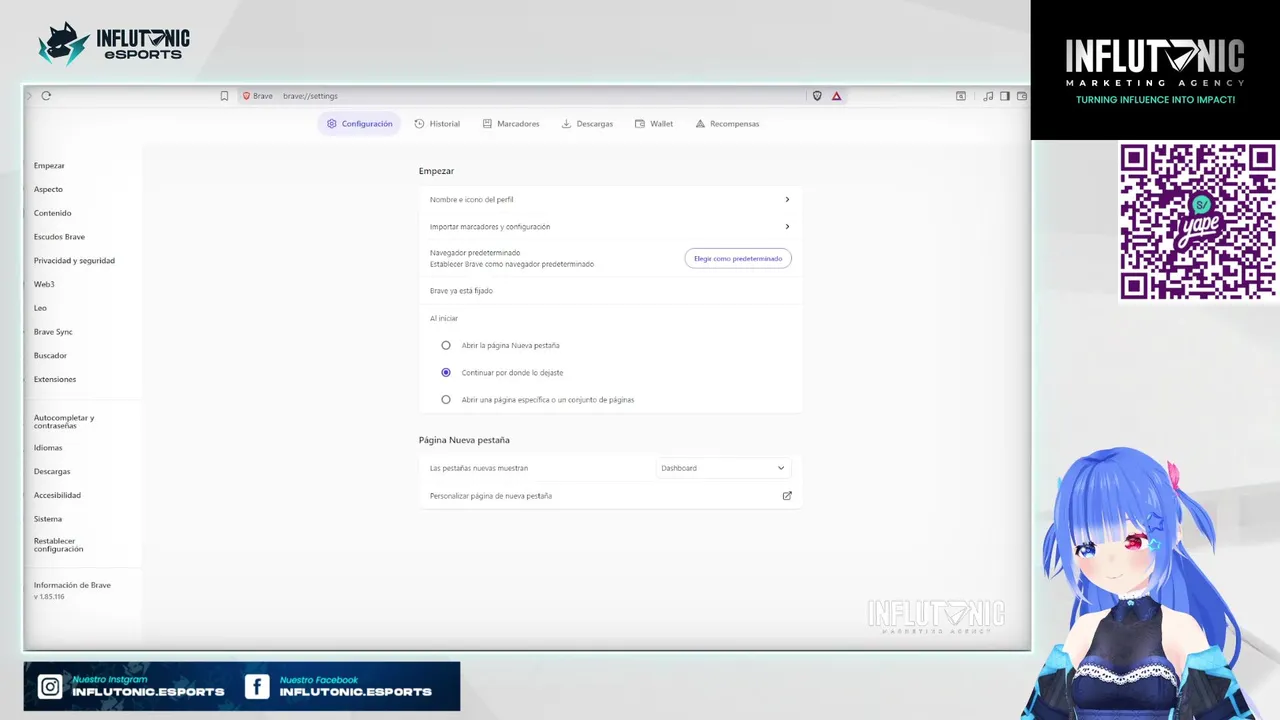Click the 'Las pestañas nuevas muestran' label
1280x720 pixels.
[479, 468]
